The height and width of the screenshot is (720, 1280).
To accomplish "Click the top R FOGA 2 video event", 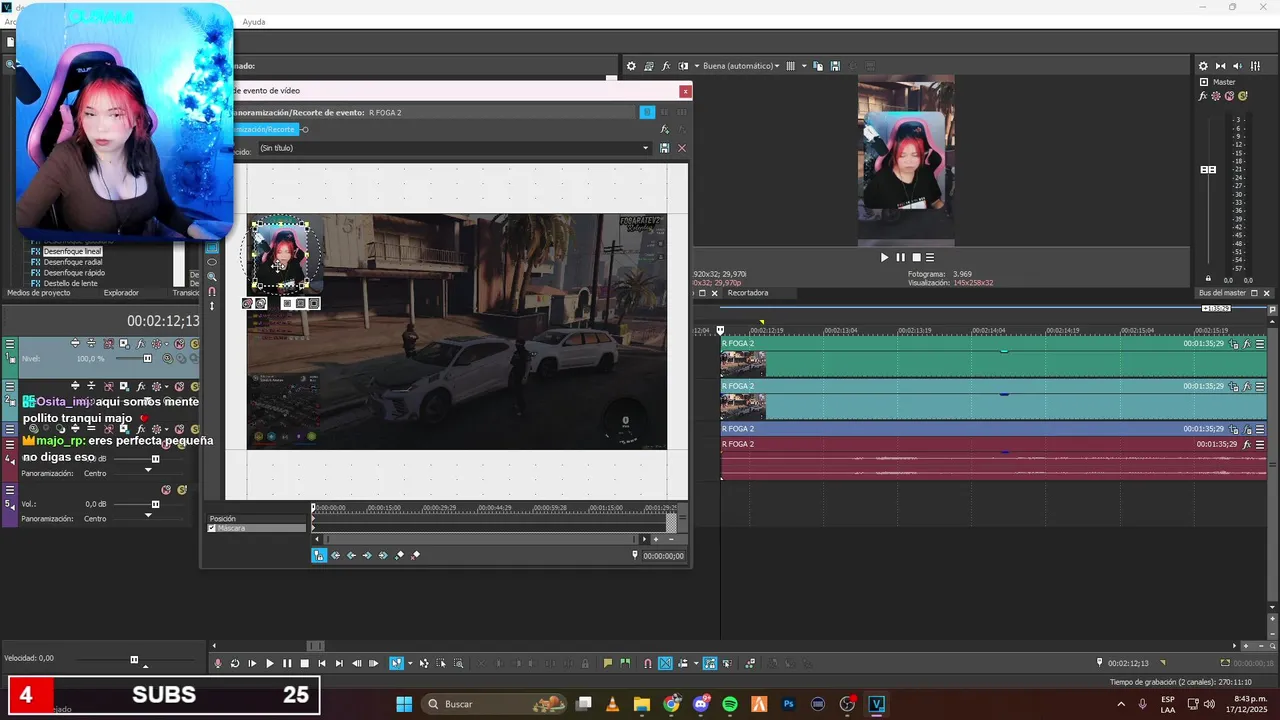I will pyautogui.click(x=993, y=356).
